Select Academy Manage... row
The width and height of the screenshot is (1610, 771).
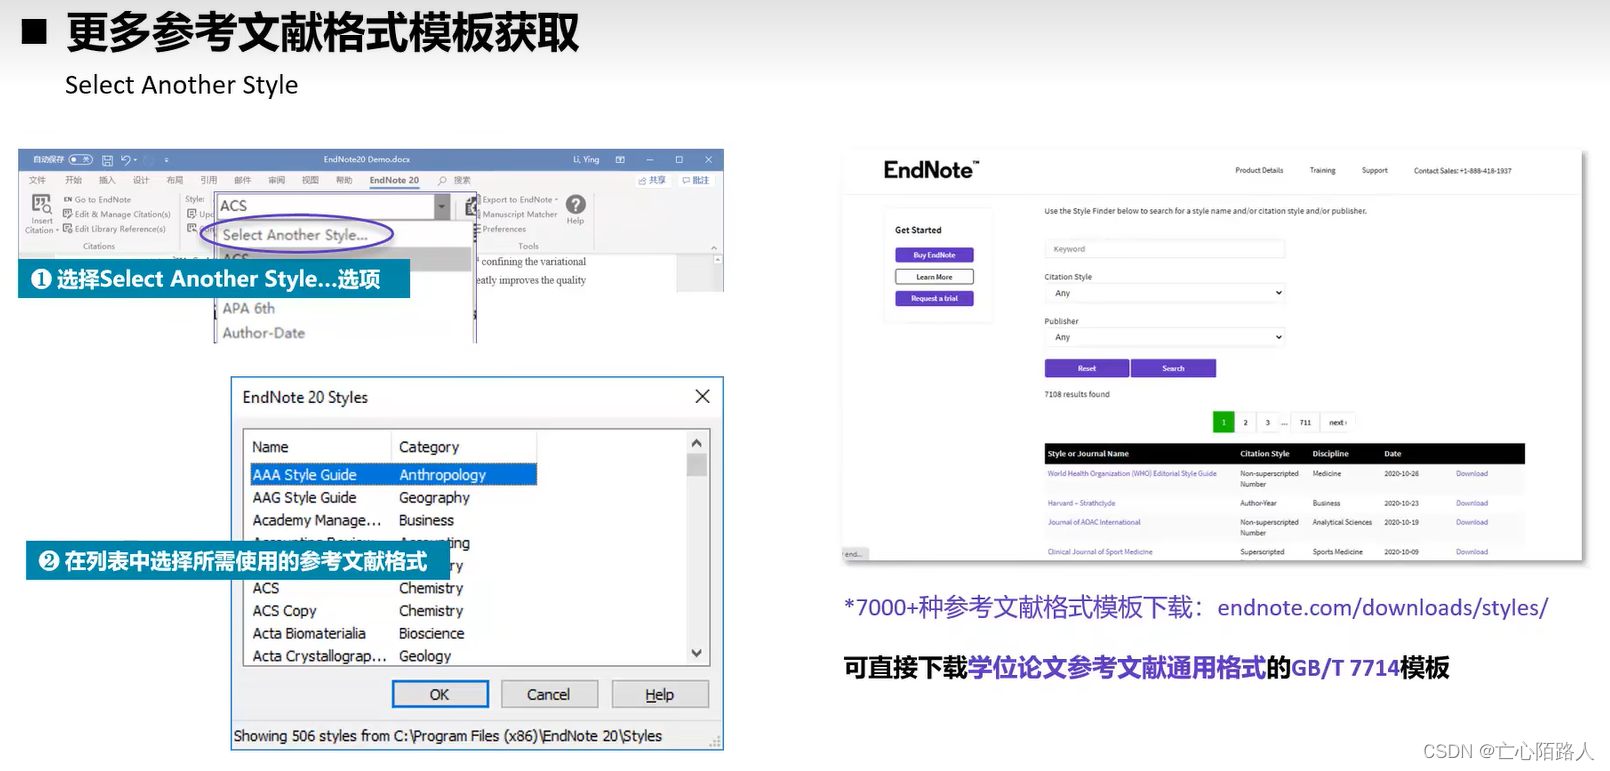coord(393,520)
